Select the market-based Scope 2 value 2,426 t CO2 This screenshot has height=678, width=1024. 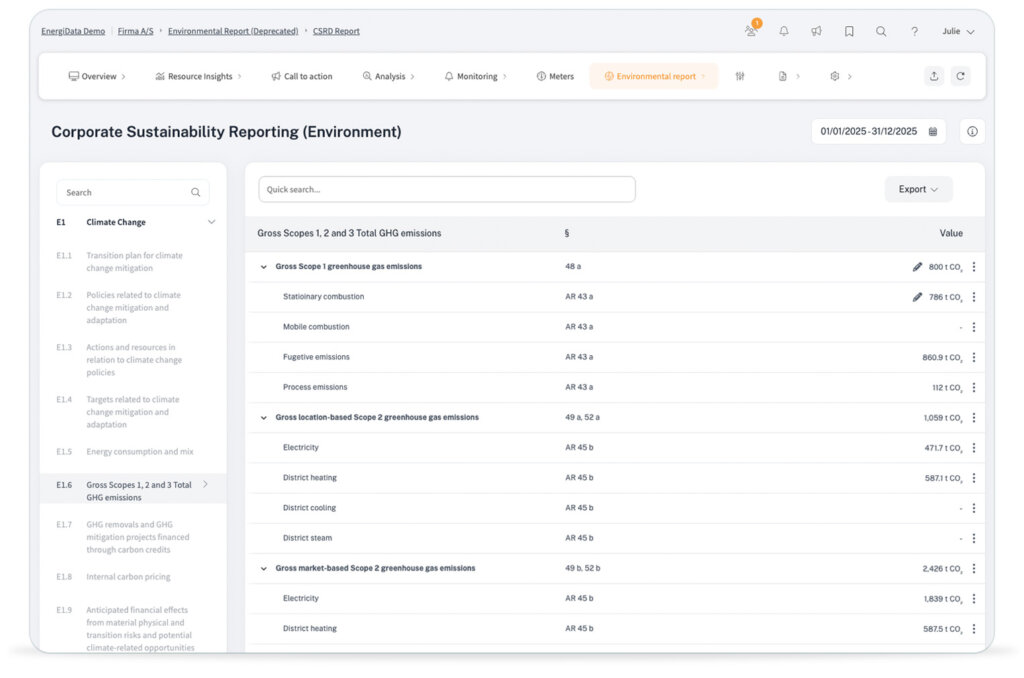point(942,568)
